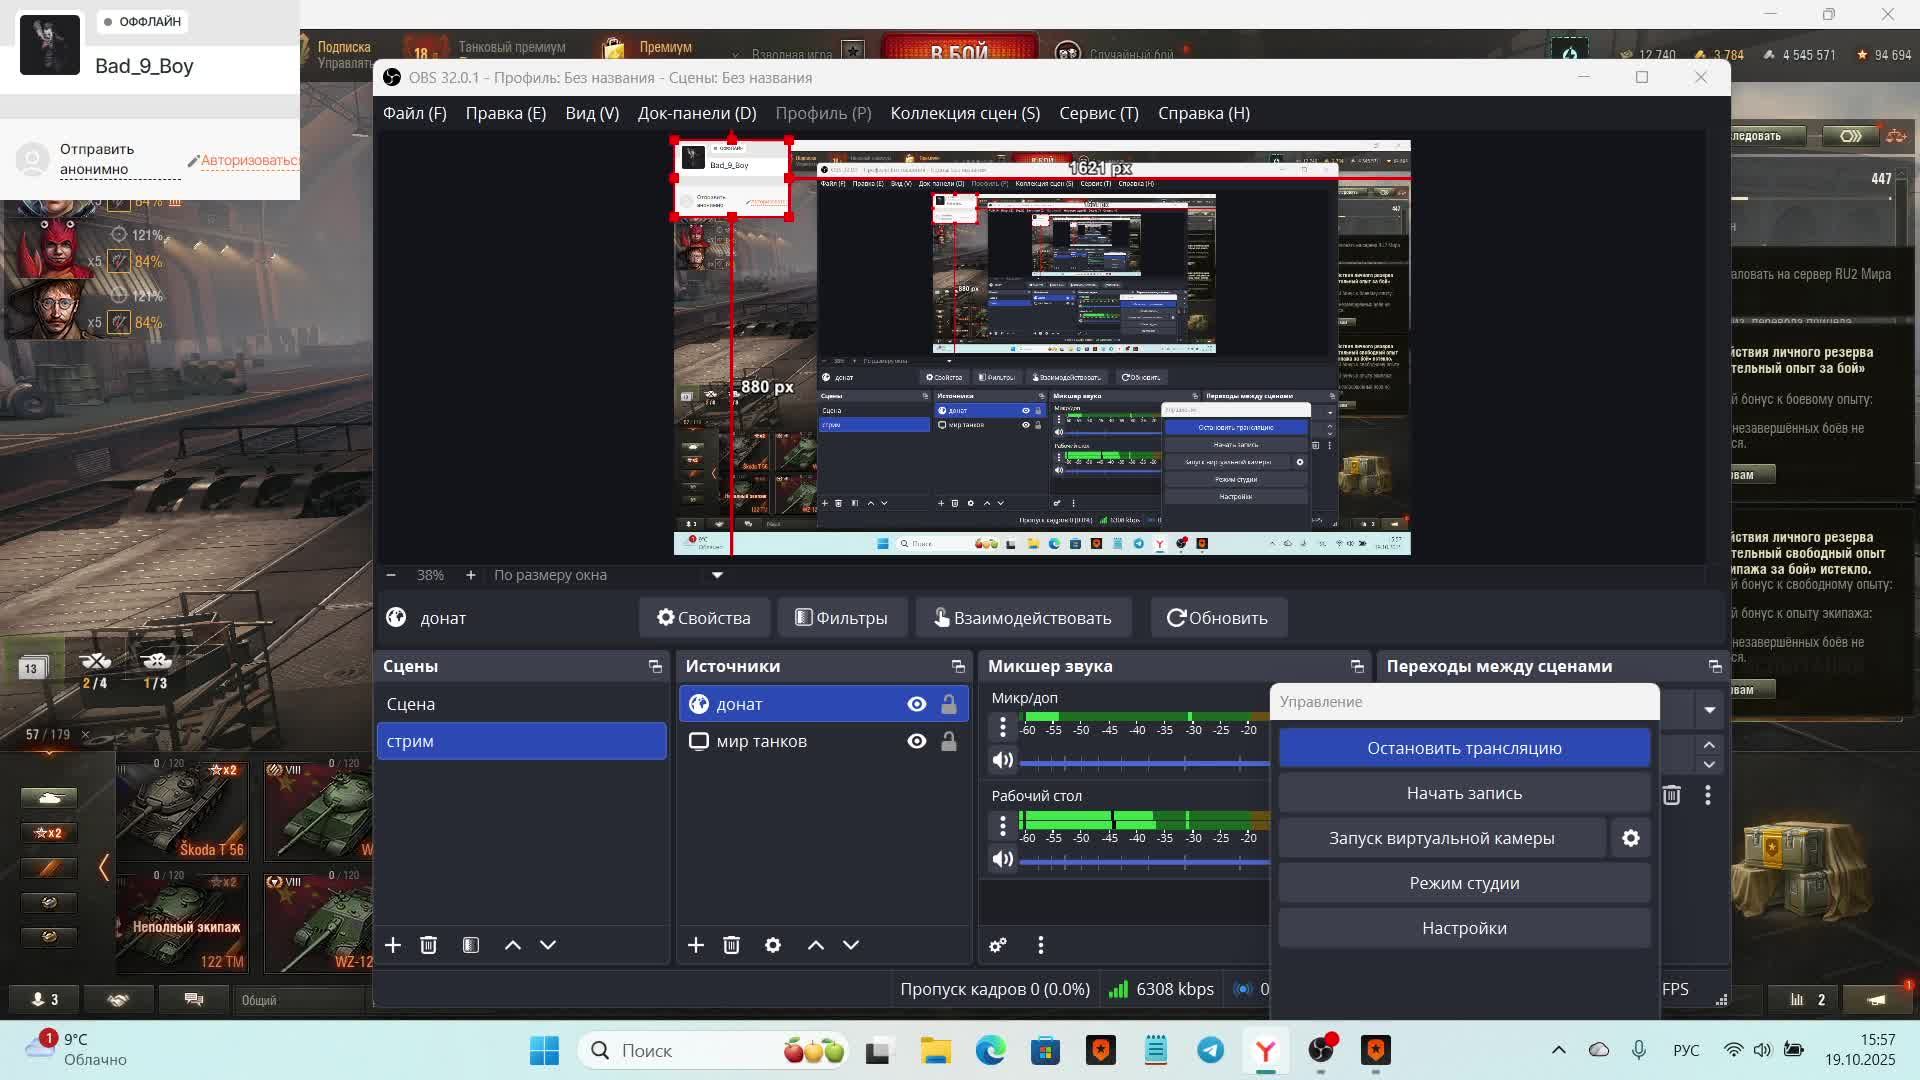Toggle lock on мир танков source
This screenshot has width=1920, height=1080.
tap(949, 741)
